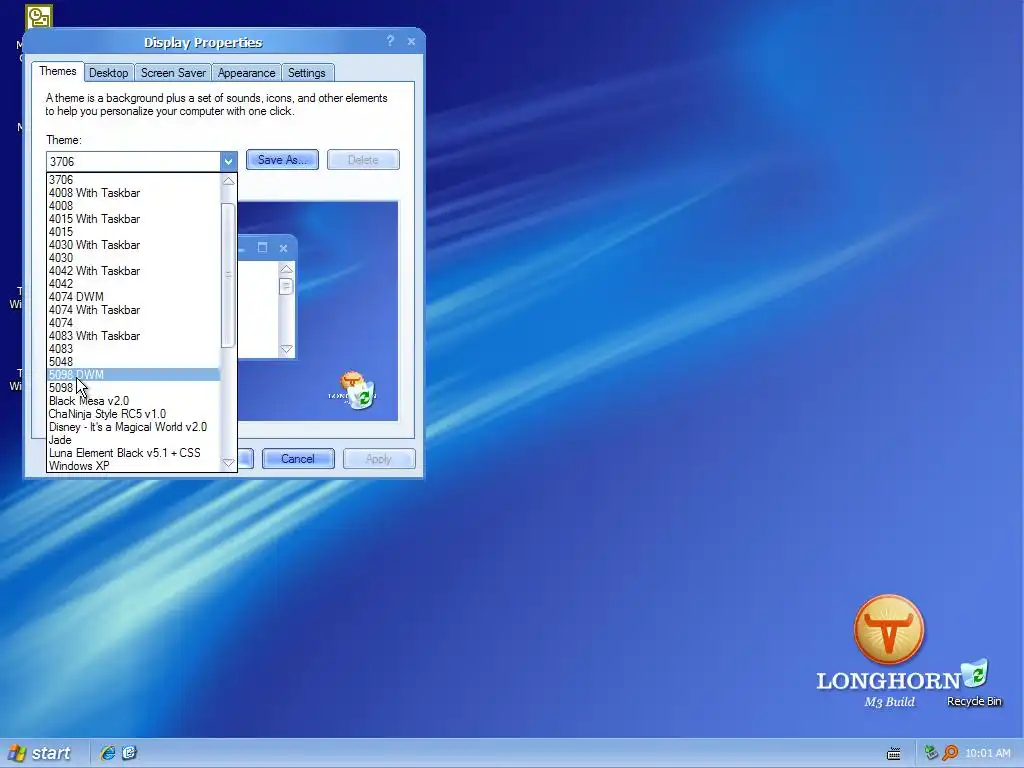Image resolution: width=1024 pixels, height=768 pixels.
Task: Click the theme list scroll down arrow
Action: point(228,463)
